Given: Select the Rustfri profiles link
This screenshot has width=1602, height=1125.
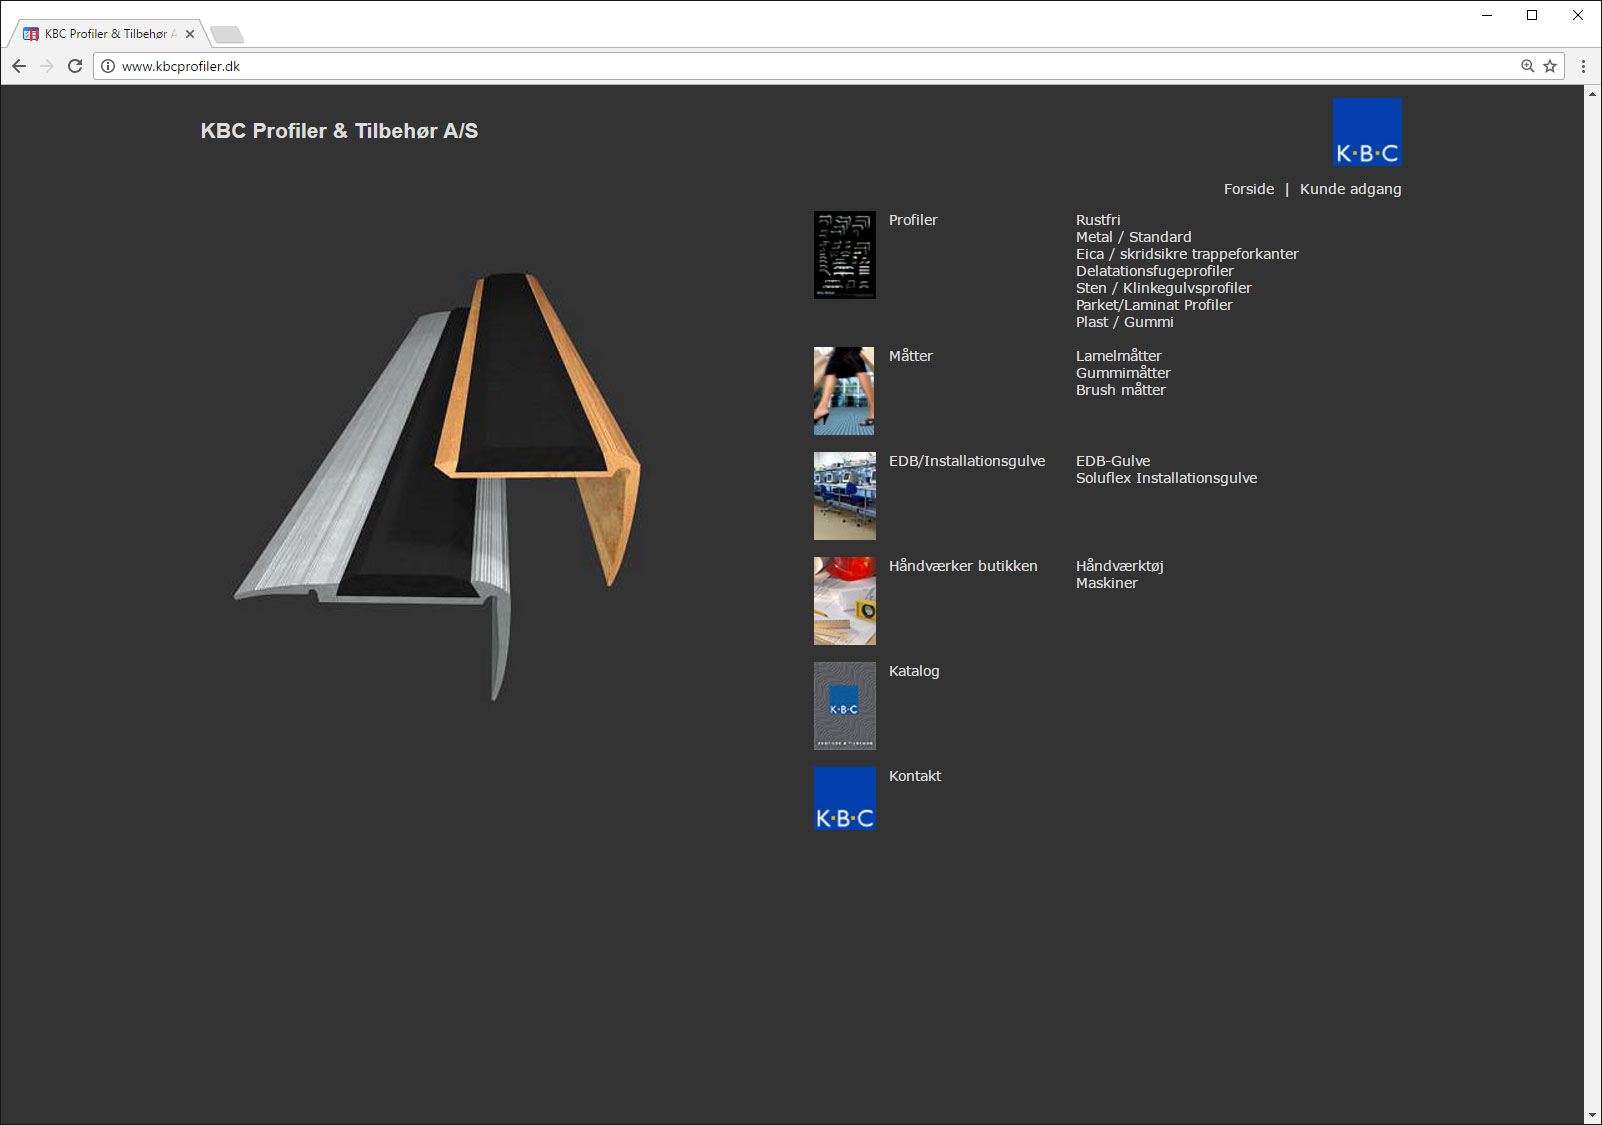Looking at the screenshot, I should [x=1098, y=220].
